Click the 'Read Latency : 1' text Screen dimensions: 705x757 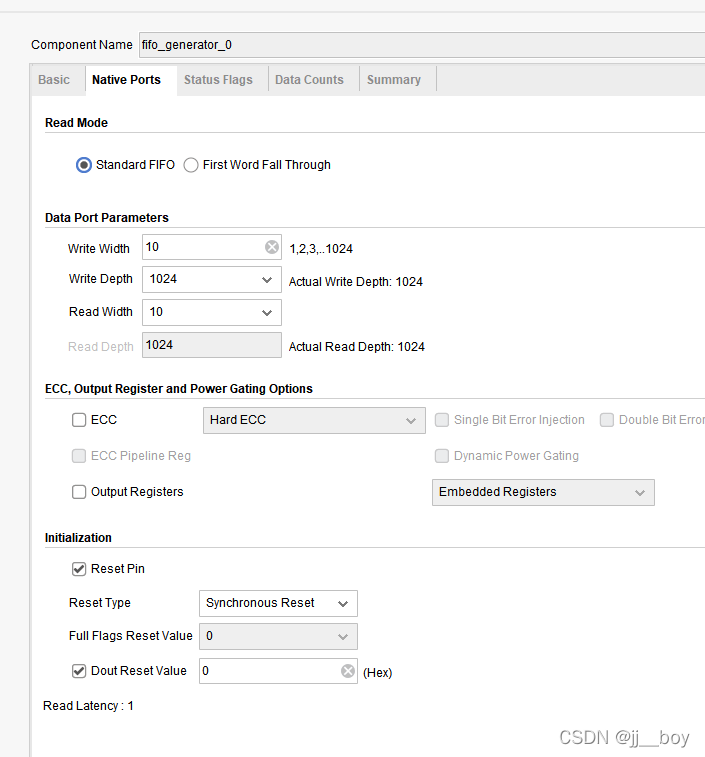coord(88,706)
